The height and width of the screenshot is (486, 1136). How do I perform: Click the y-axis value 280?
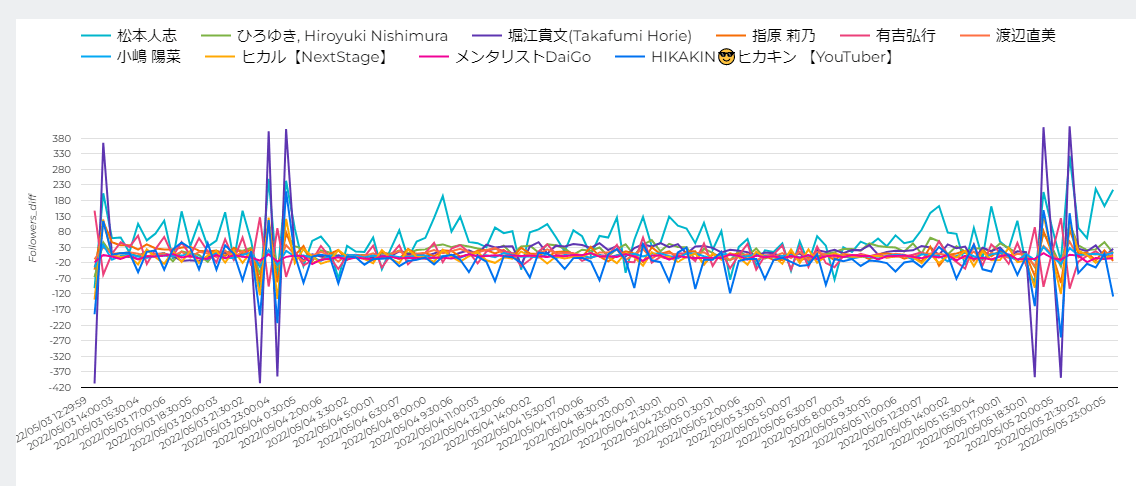click(x=60, y=169)
